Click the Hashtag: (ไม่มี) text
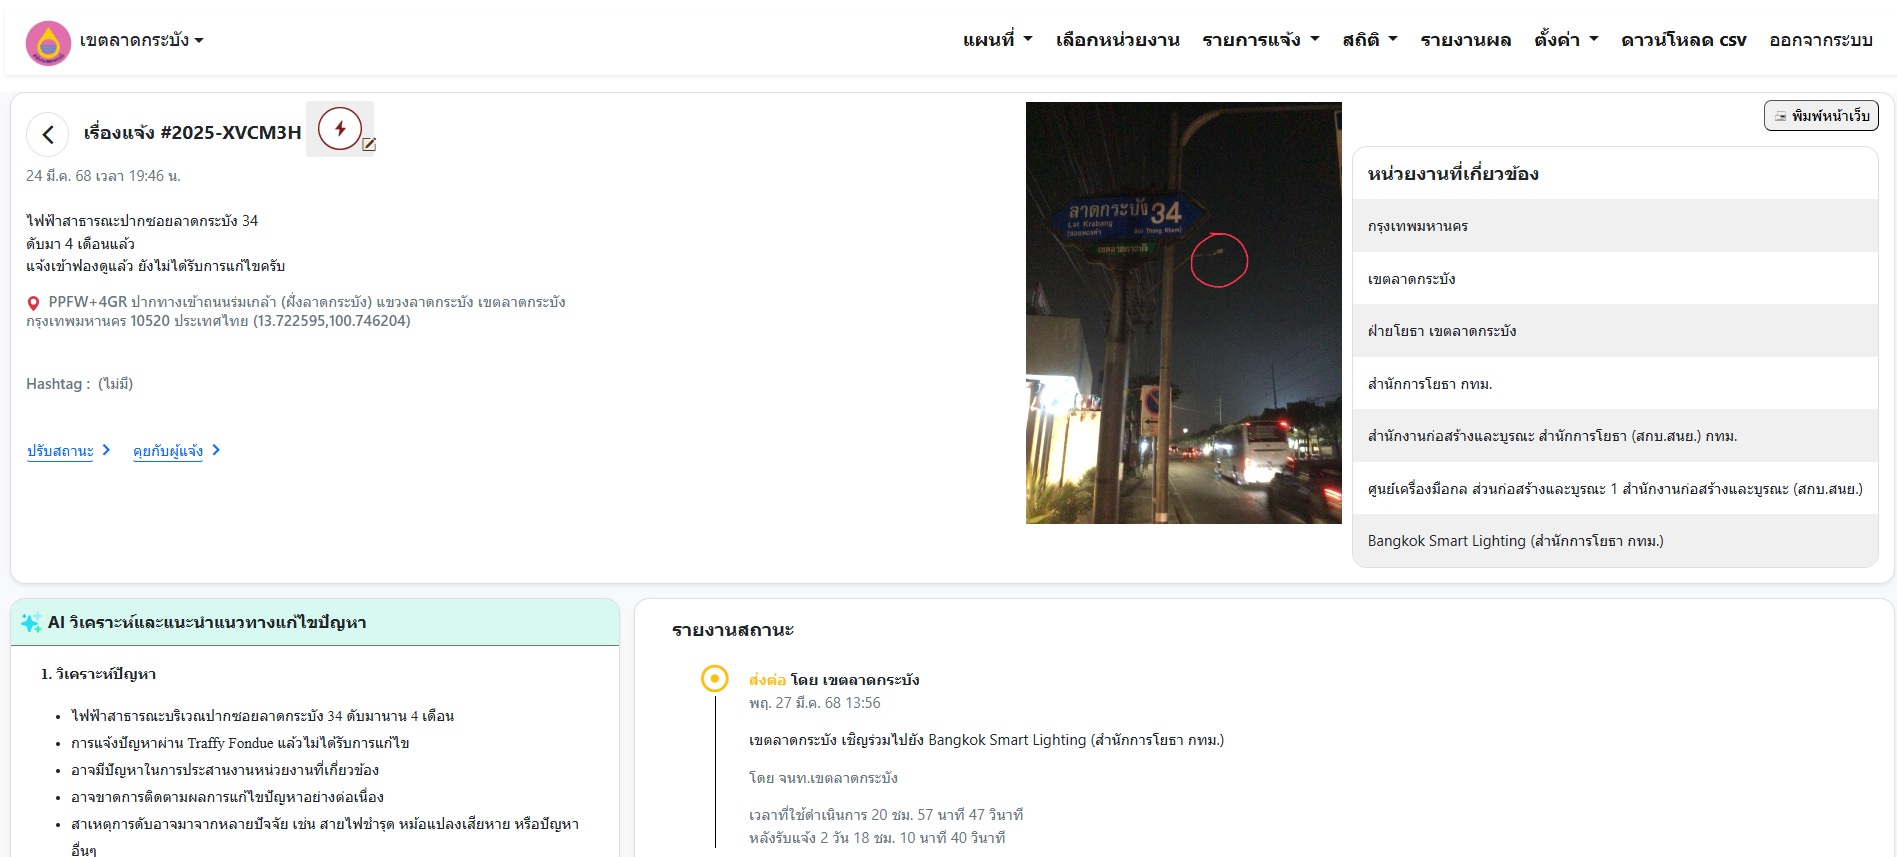Screen dimensions: 1897x857 pos(80,384)
